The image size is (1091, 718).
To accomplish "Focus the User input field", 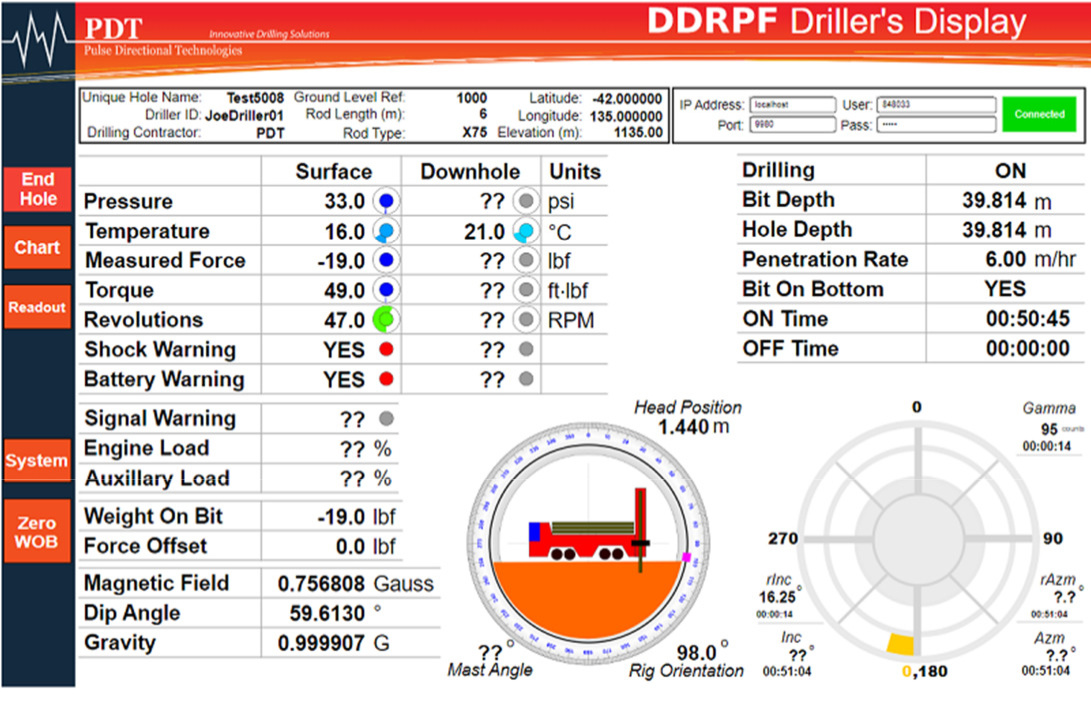I will pyautogui.click(x=936, y=104).
